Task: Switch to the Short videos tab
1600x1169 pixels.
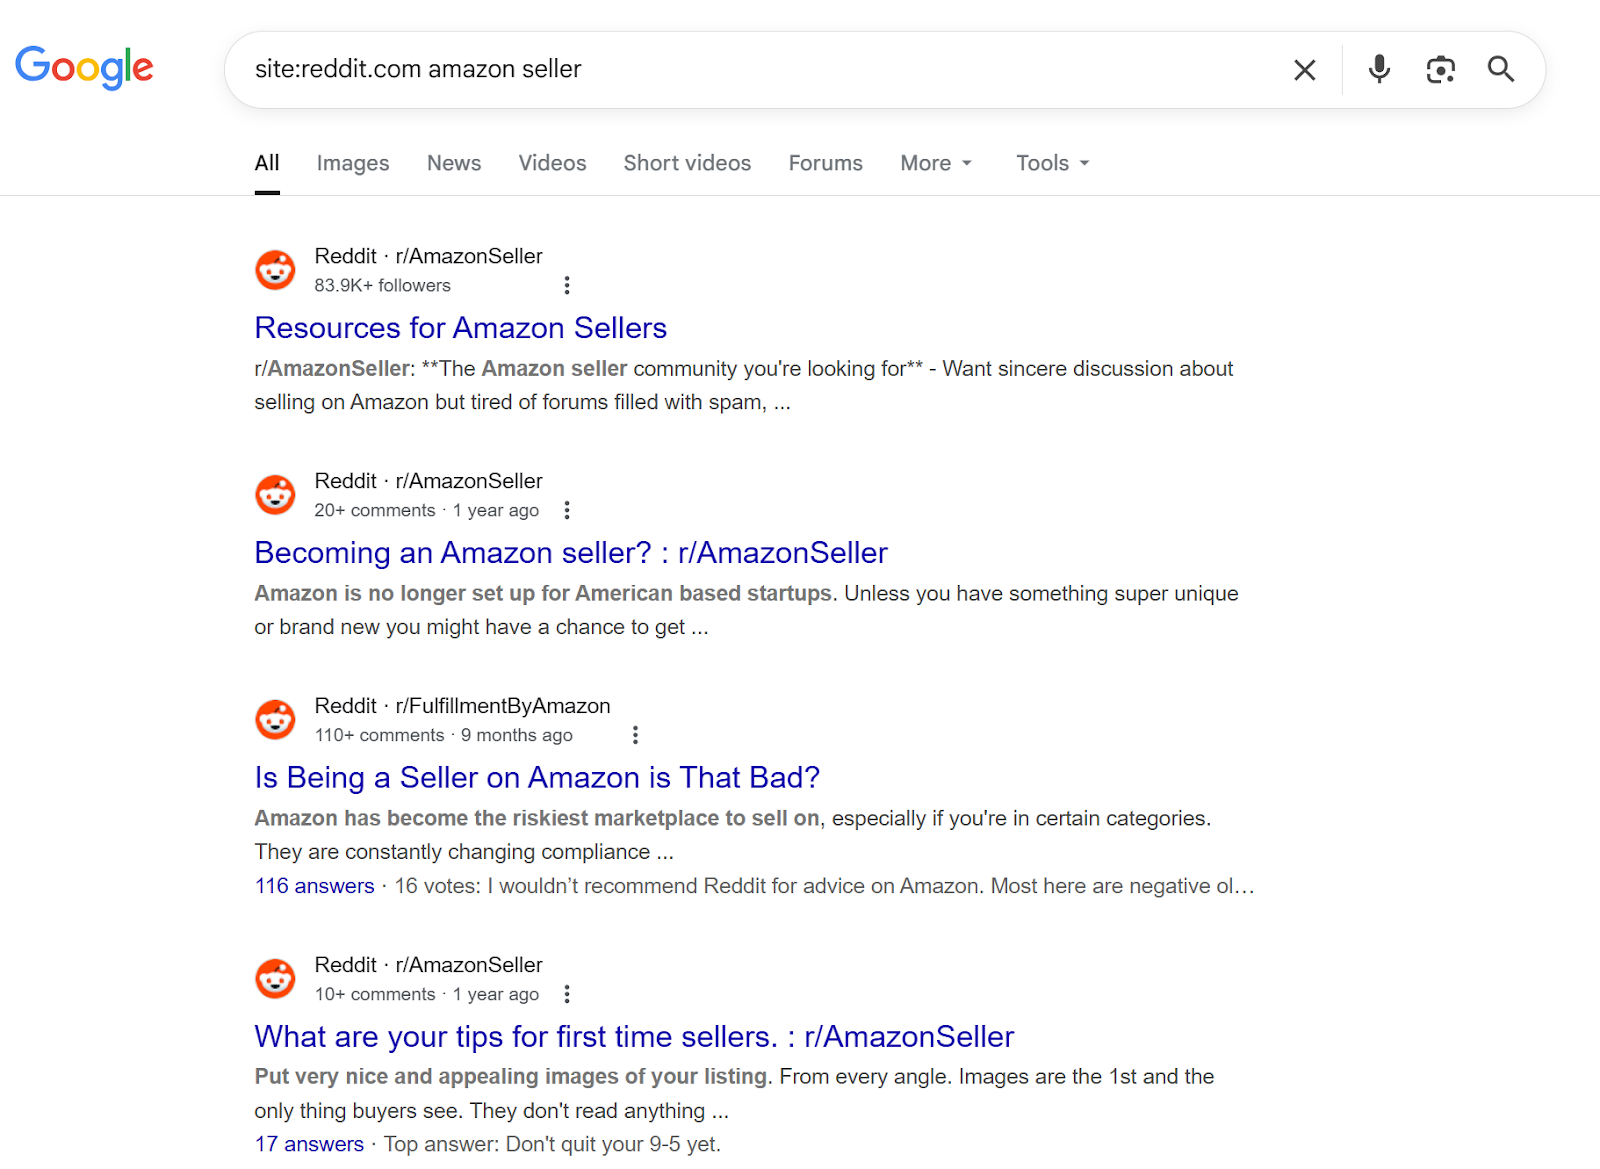Action: pos(687,163)
